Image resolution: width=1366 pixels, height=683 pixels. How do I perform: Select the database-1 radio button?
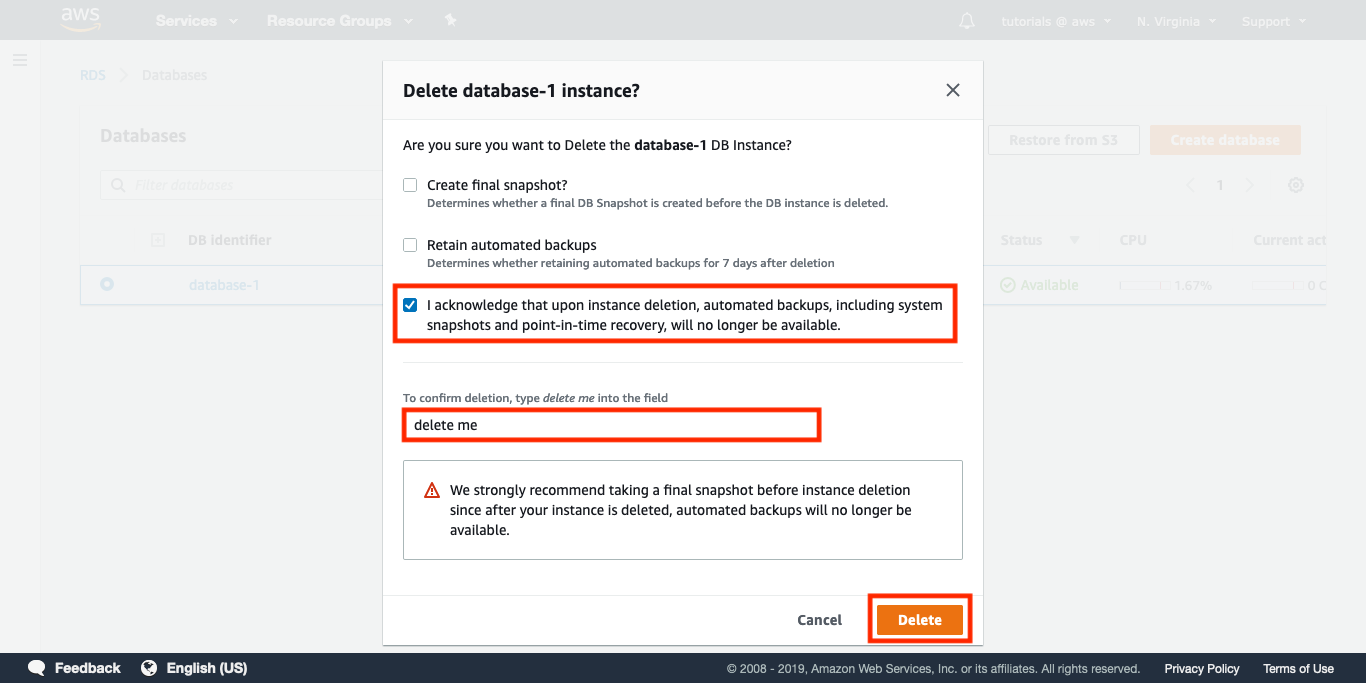point(107,285)
